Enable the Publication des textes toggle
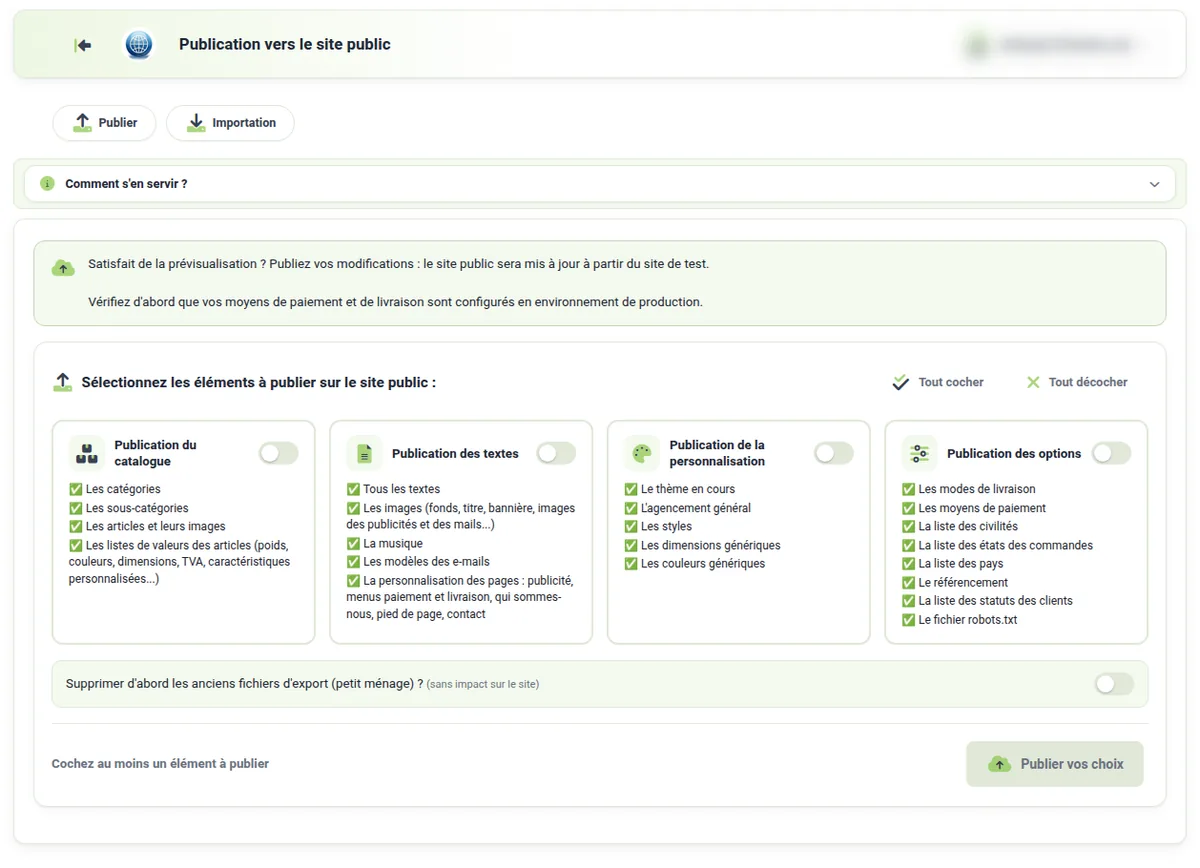 pos(556,453)
